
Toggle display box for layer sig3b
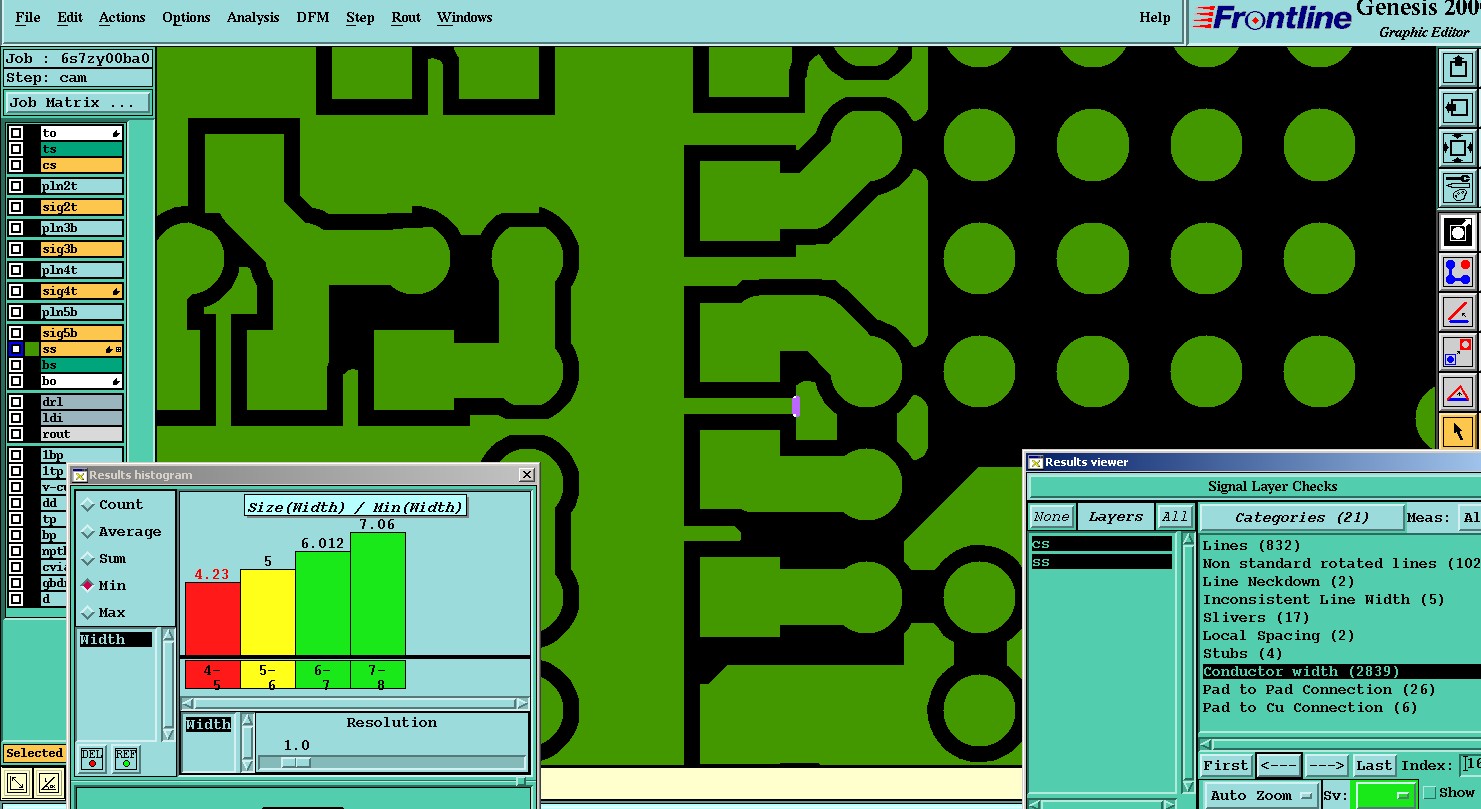click(16, 249)
